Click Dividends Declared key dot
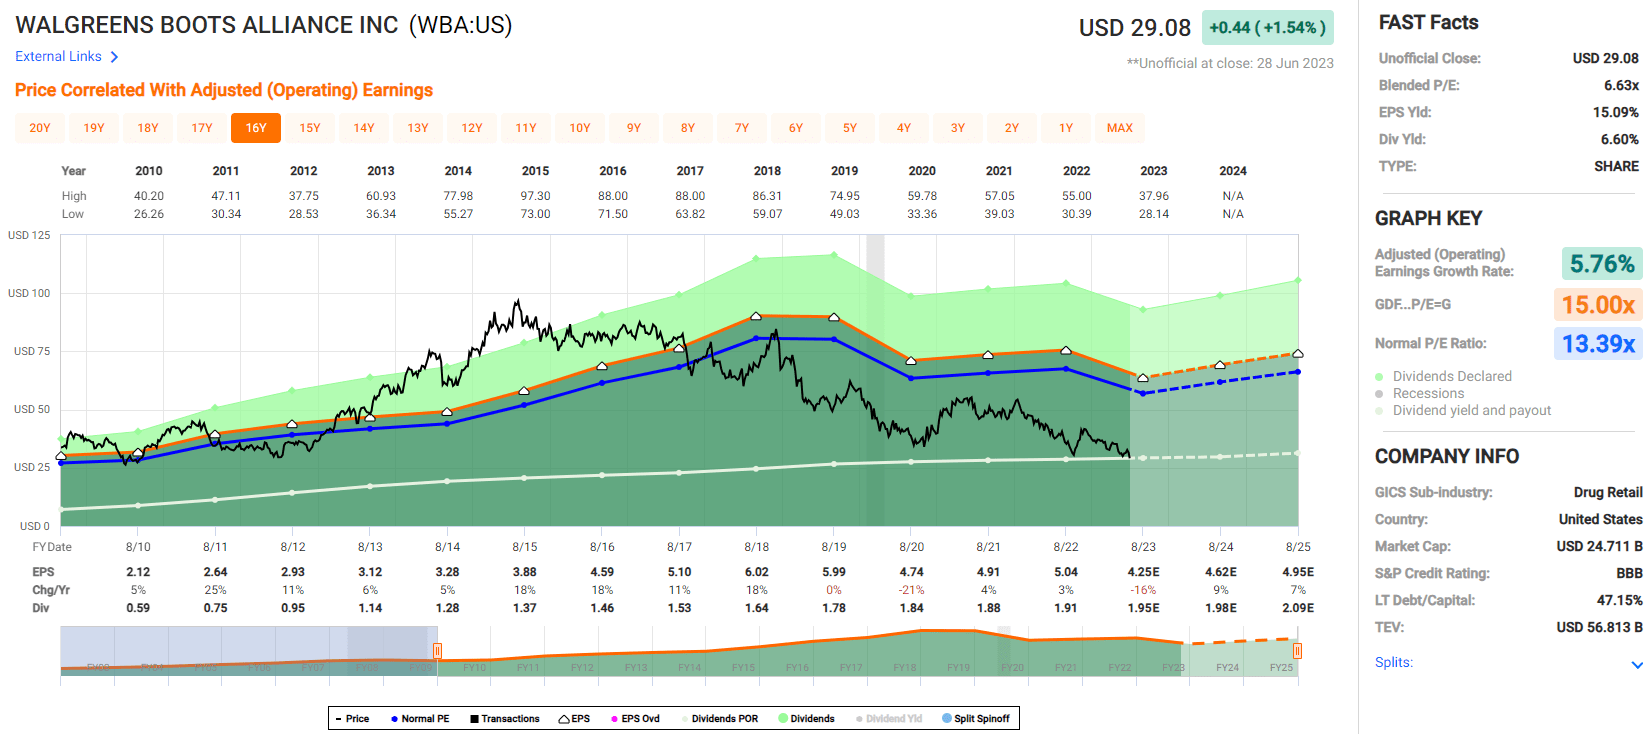The width and height of the screenshot is (1650, 734). (1380, 377)
